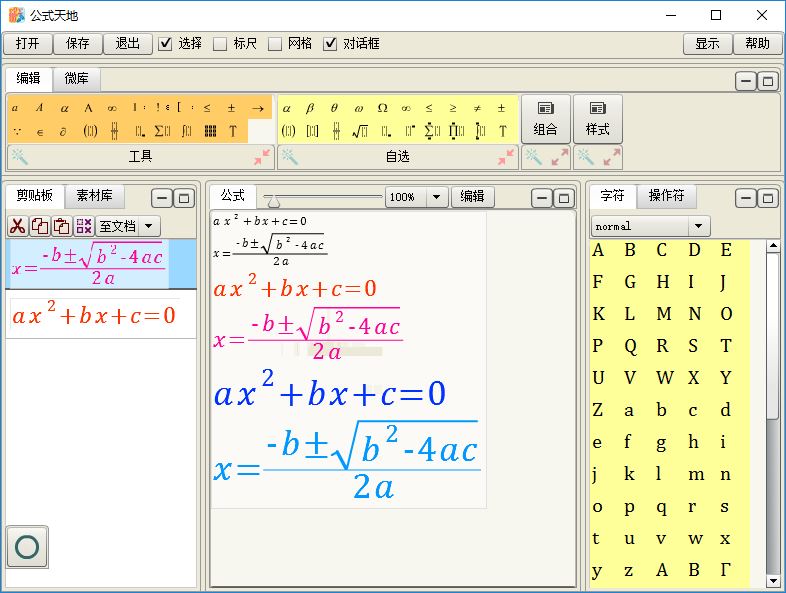786x593 pixels.
Task: Click the text T tool in the yellow toolbar
Action: click(503, 131)
